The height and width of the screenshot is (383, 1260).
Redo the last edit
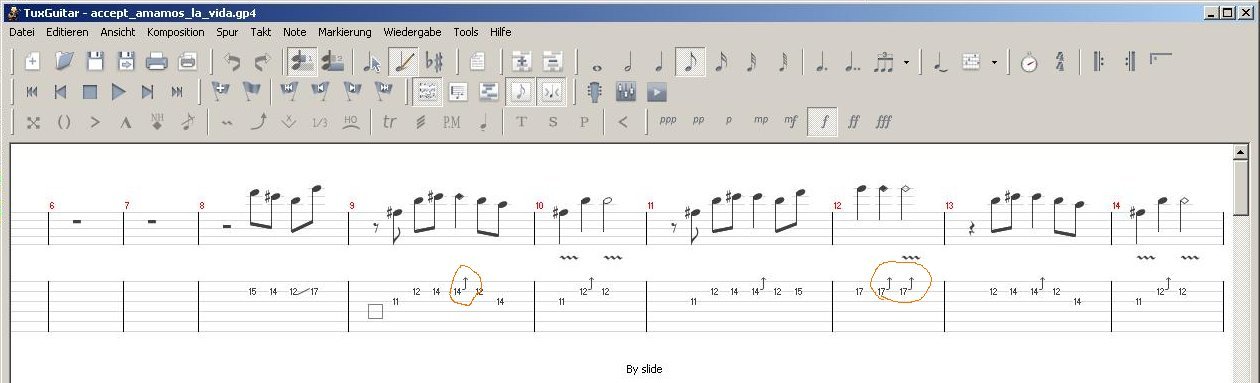(262, 62)
